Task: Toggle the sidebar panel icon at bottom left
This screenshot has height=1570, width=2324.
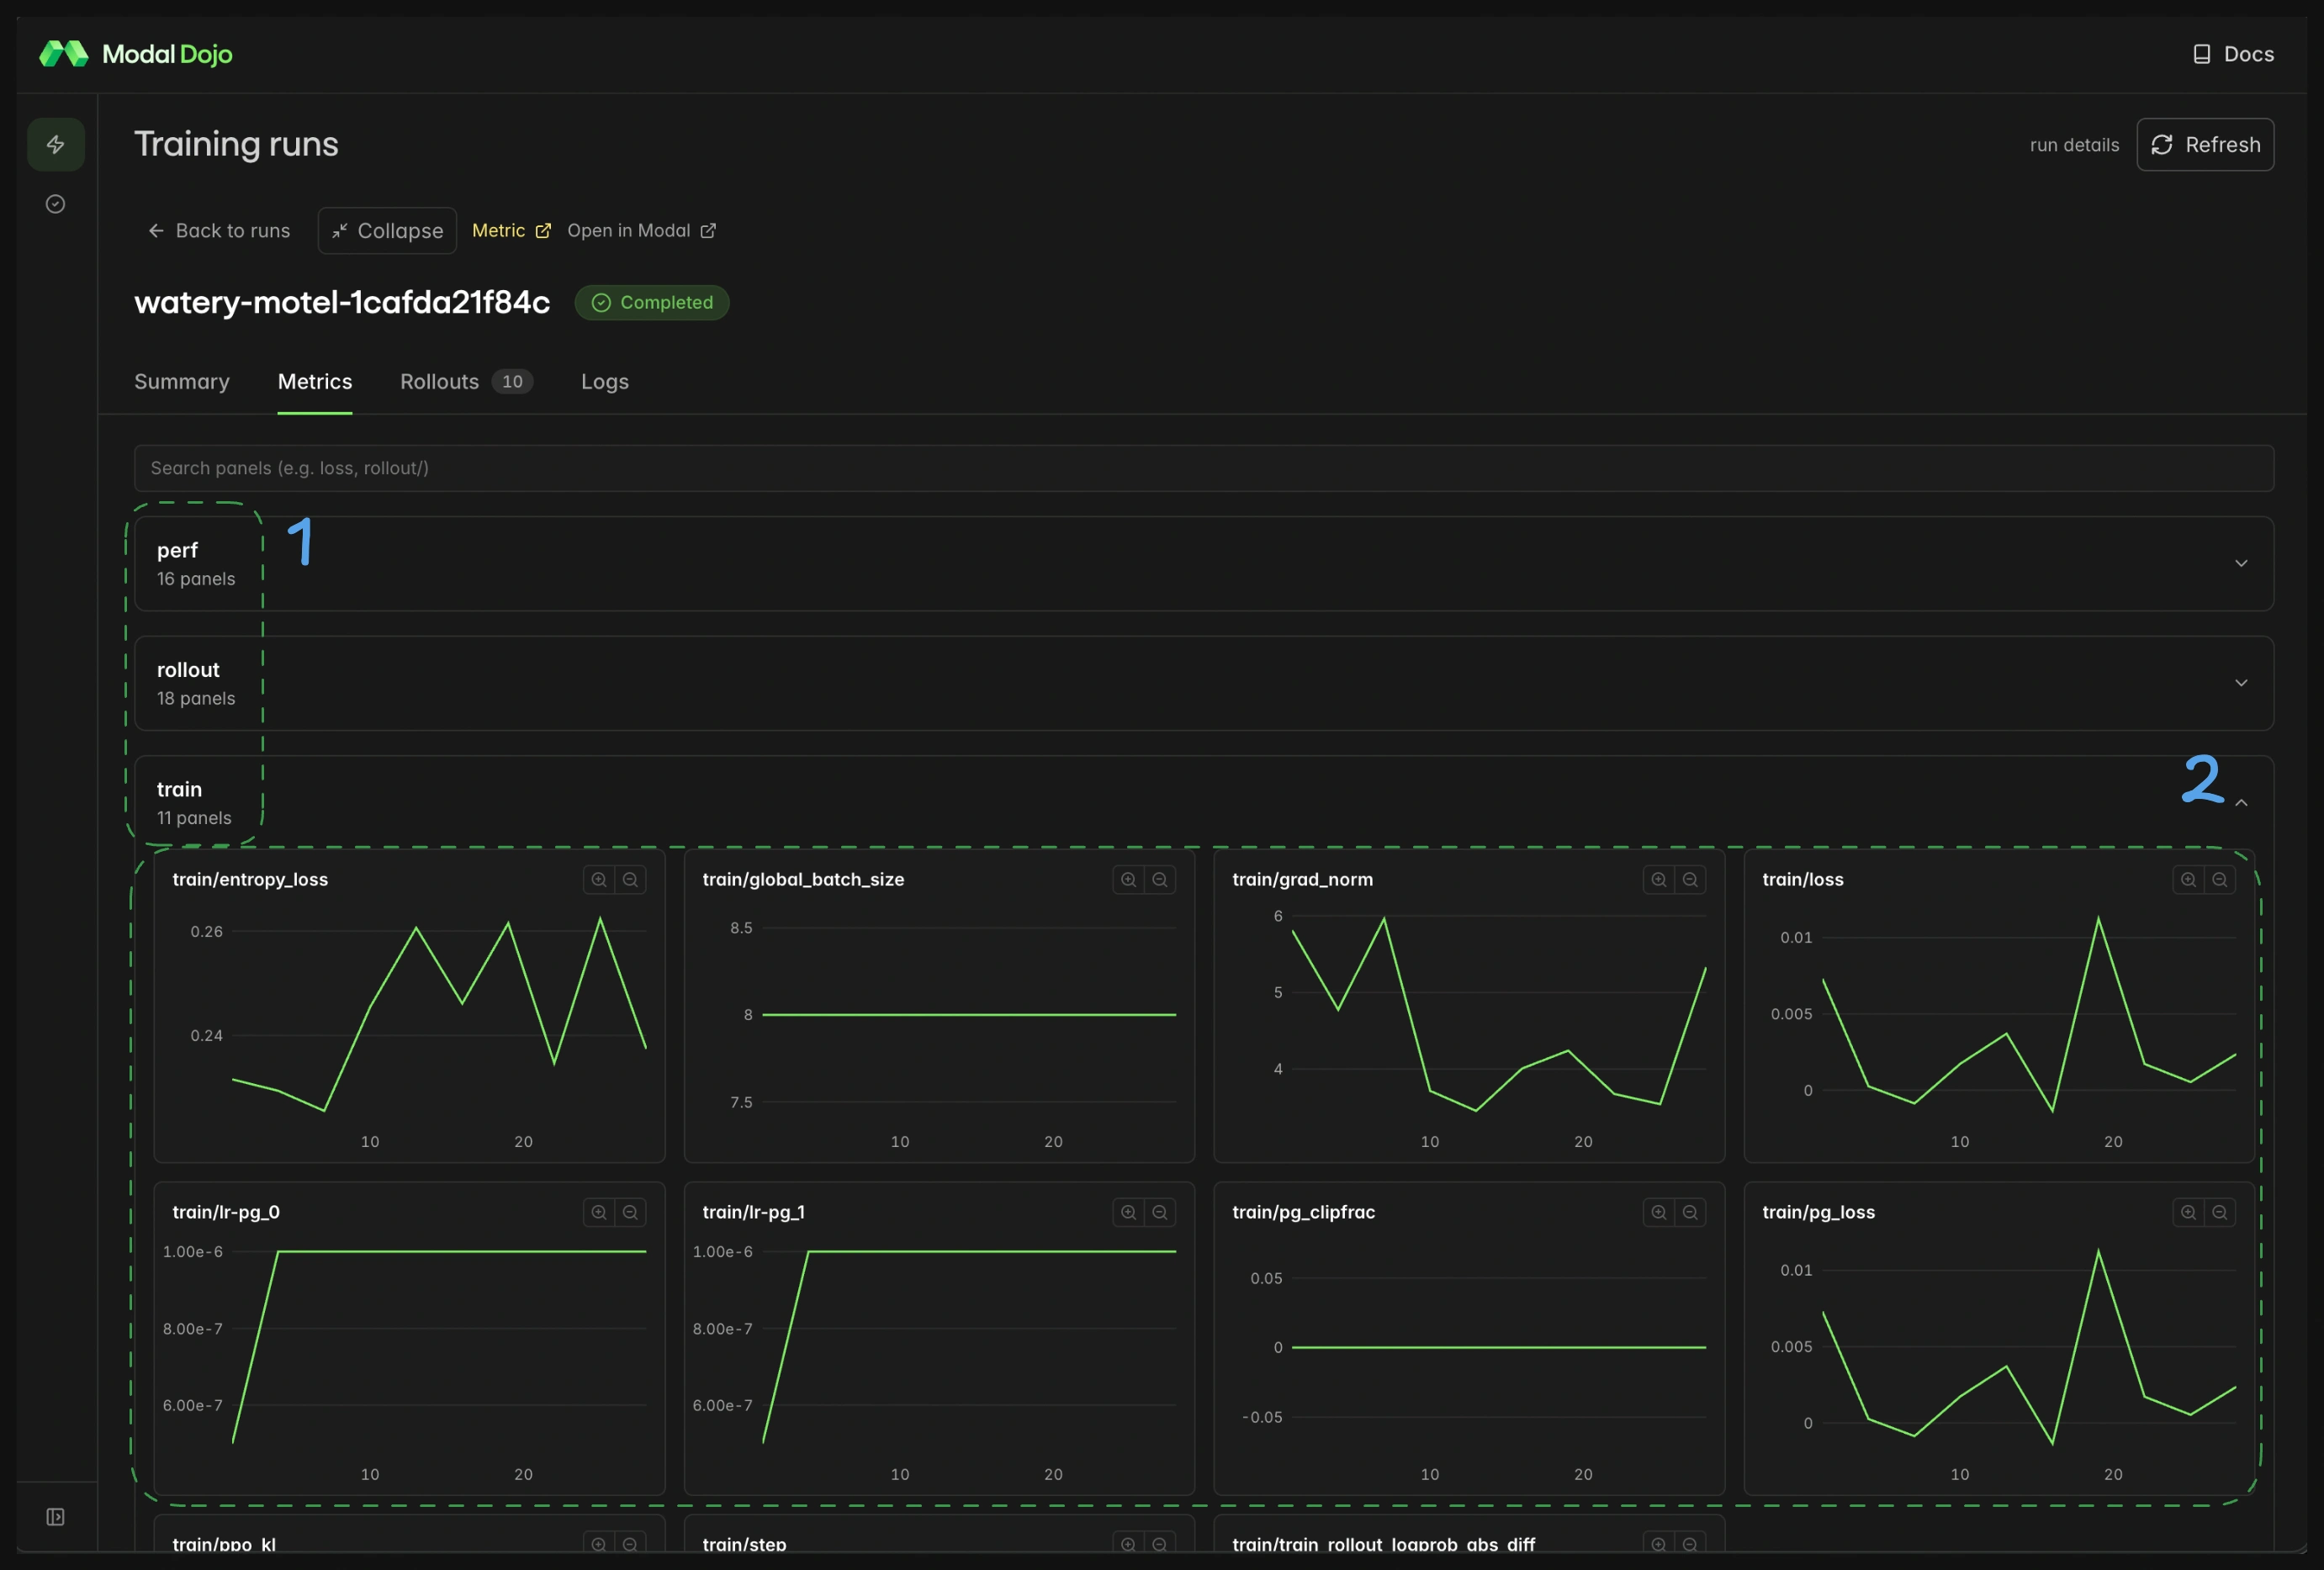Action: pyautogui.click(x=56, y=1517)
